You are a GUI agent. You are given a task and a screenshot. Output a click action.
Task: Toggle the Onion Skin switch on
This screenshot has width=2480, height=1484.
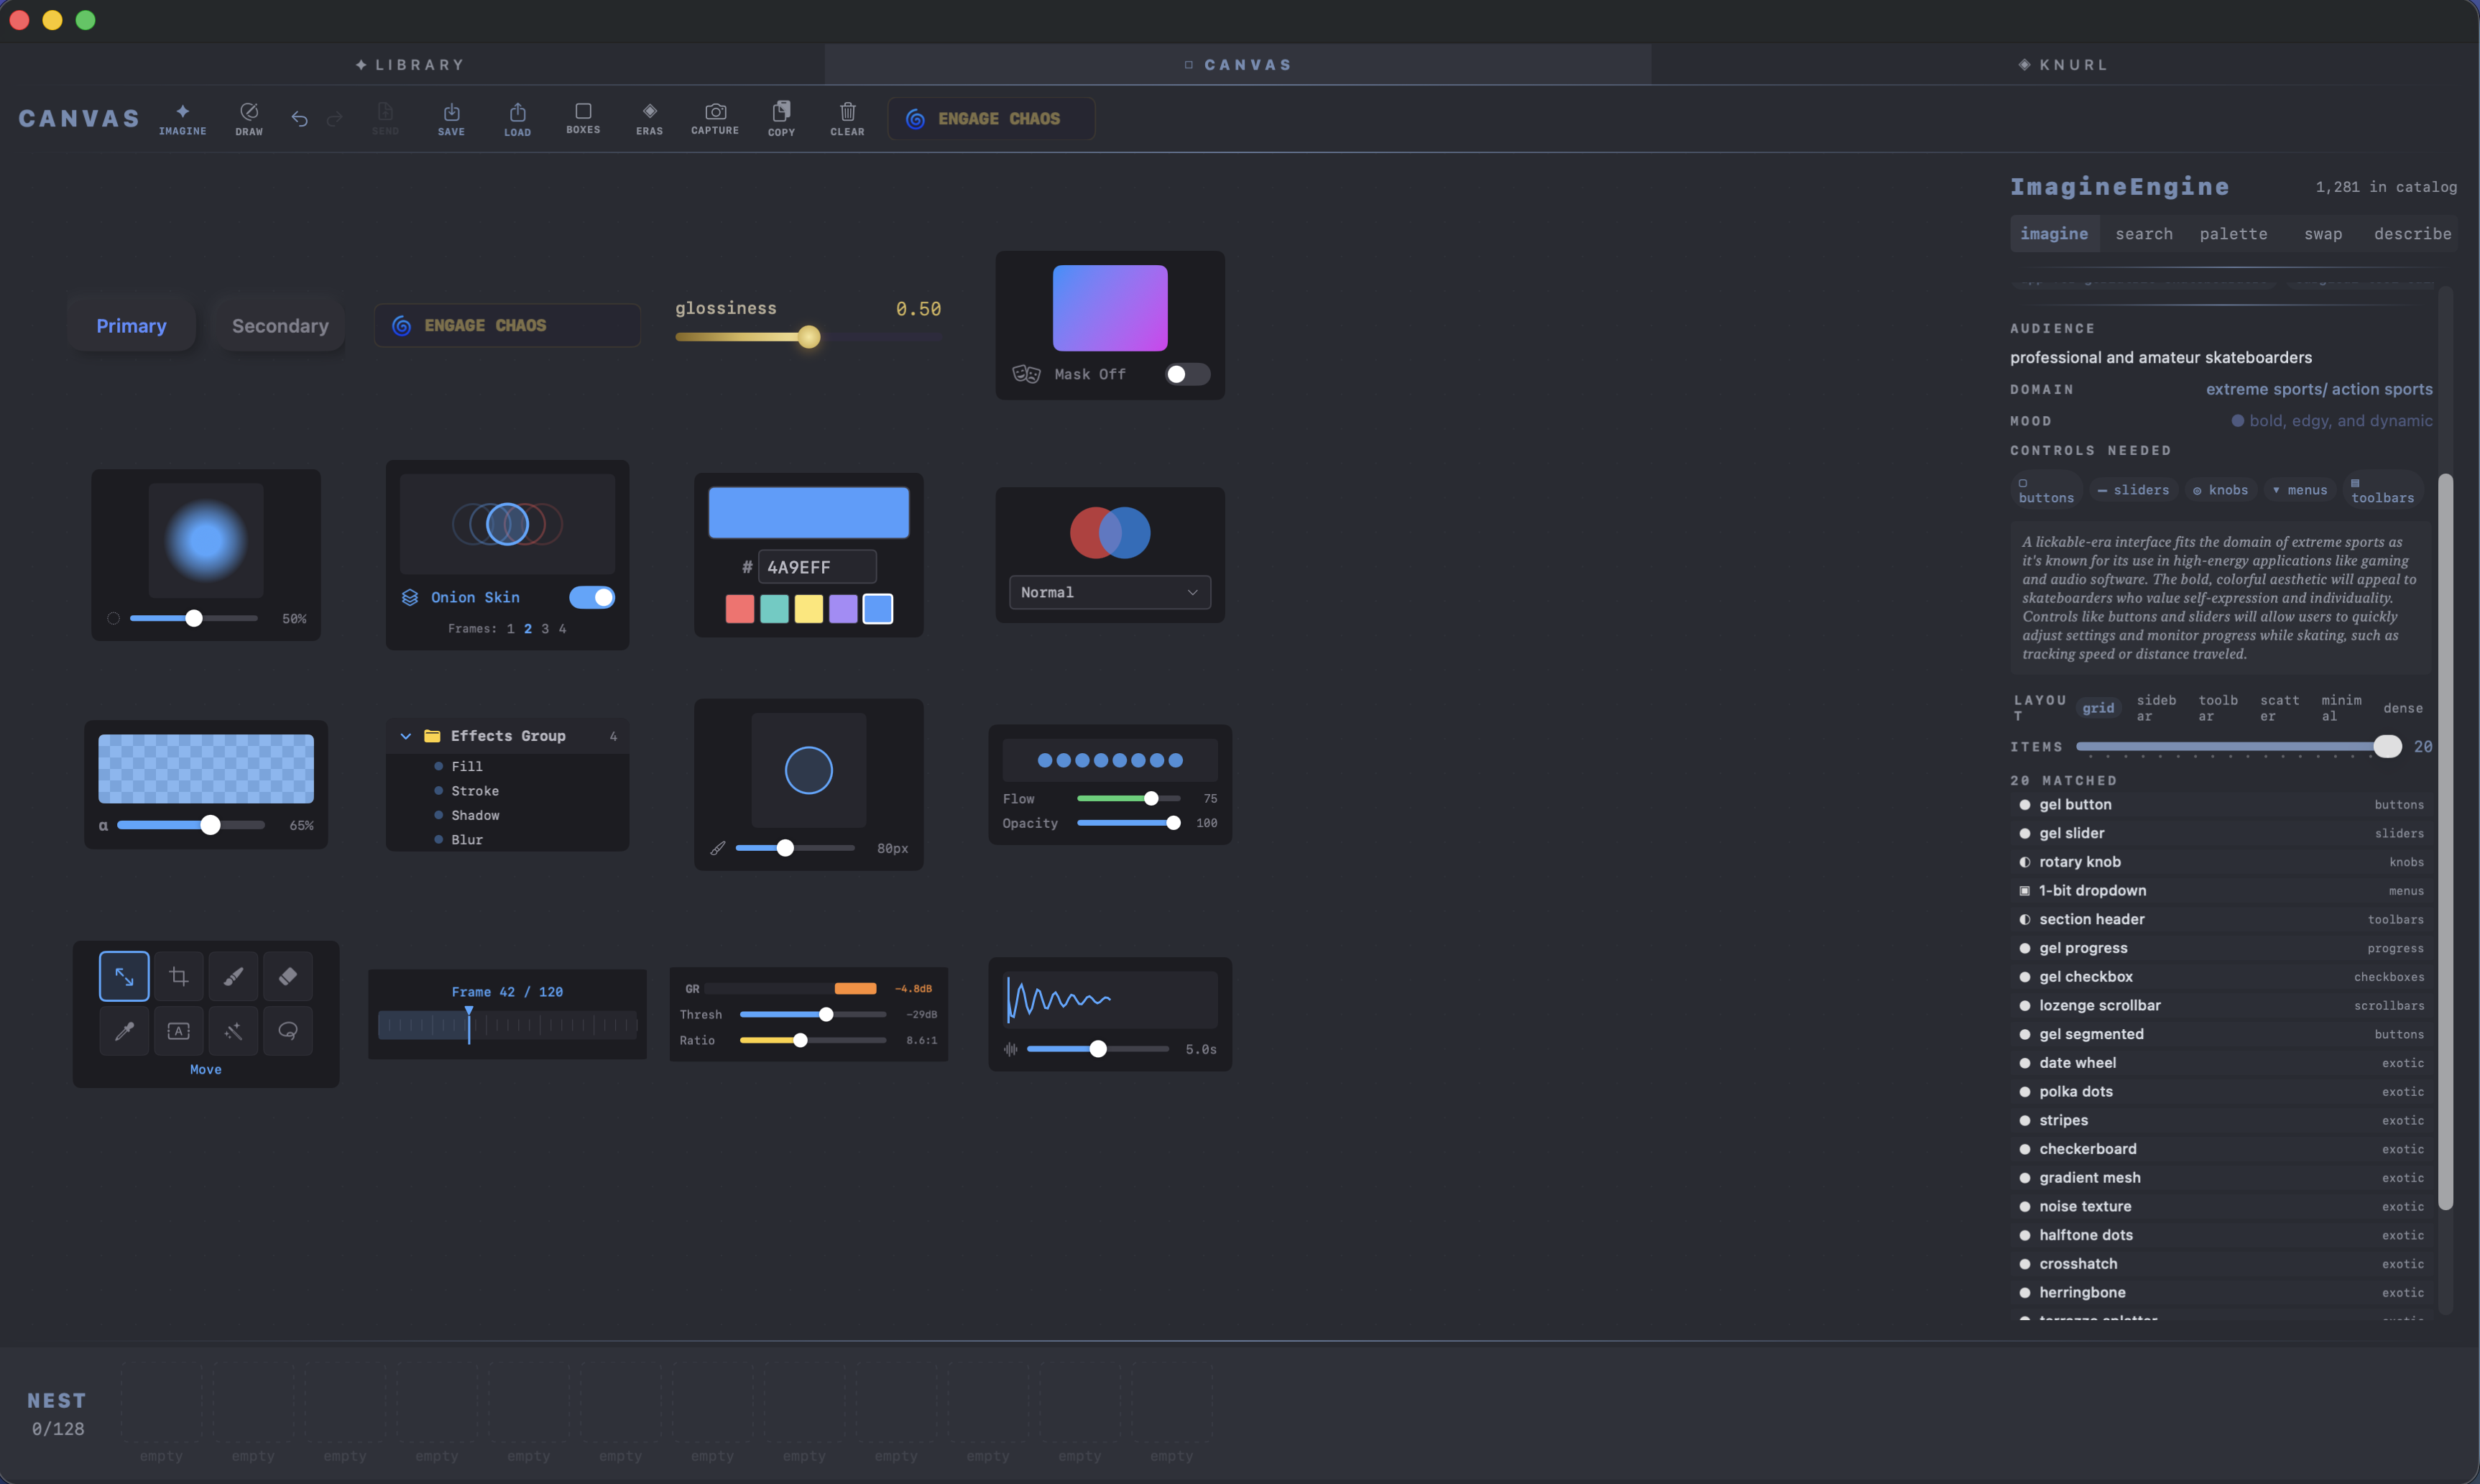592,597
